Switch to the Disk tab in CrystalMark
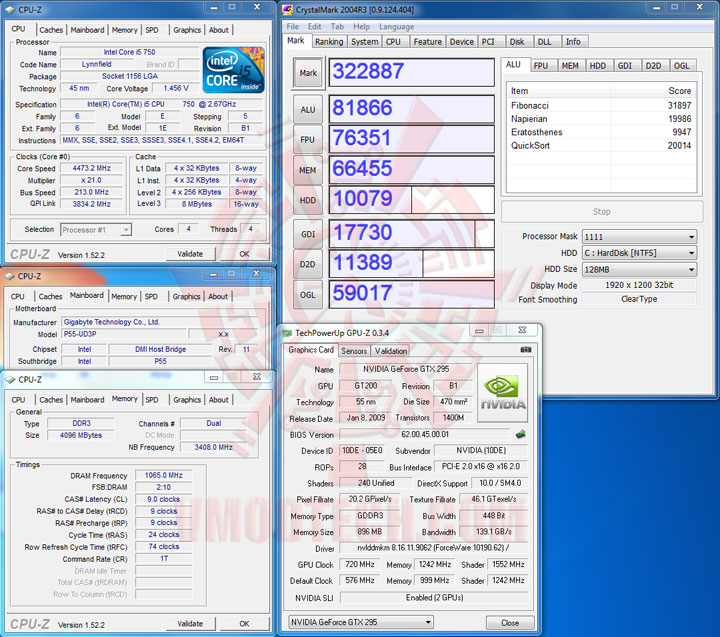This screenshot has height=637, width=720. [x=517, y=42]
